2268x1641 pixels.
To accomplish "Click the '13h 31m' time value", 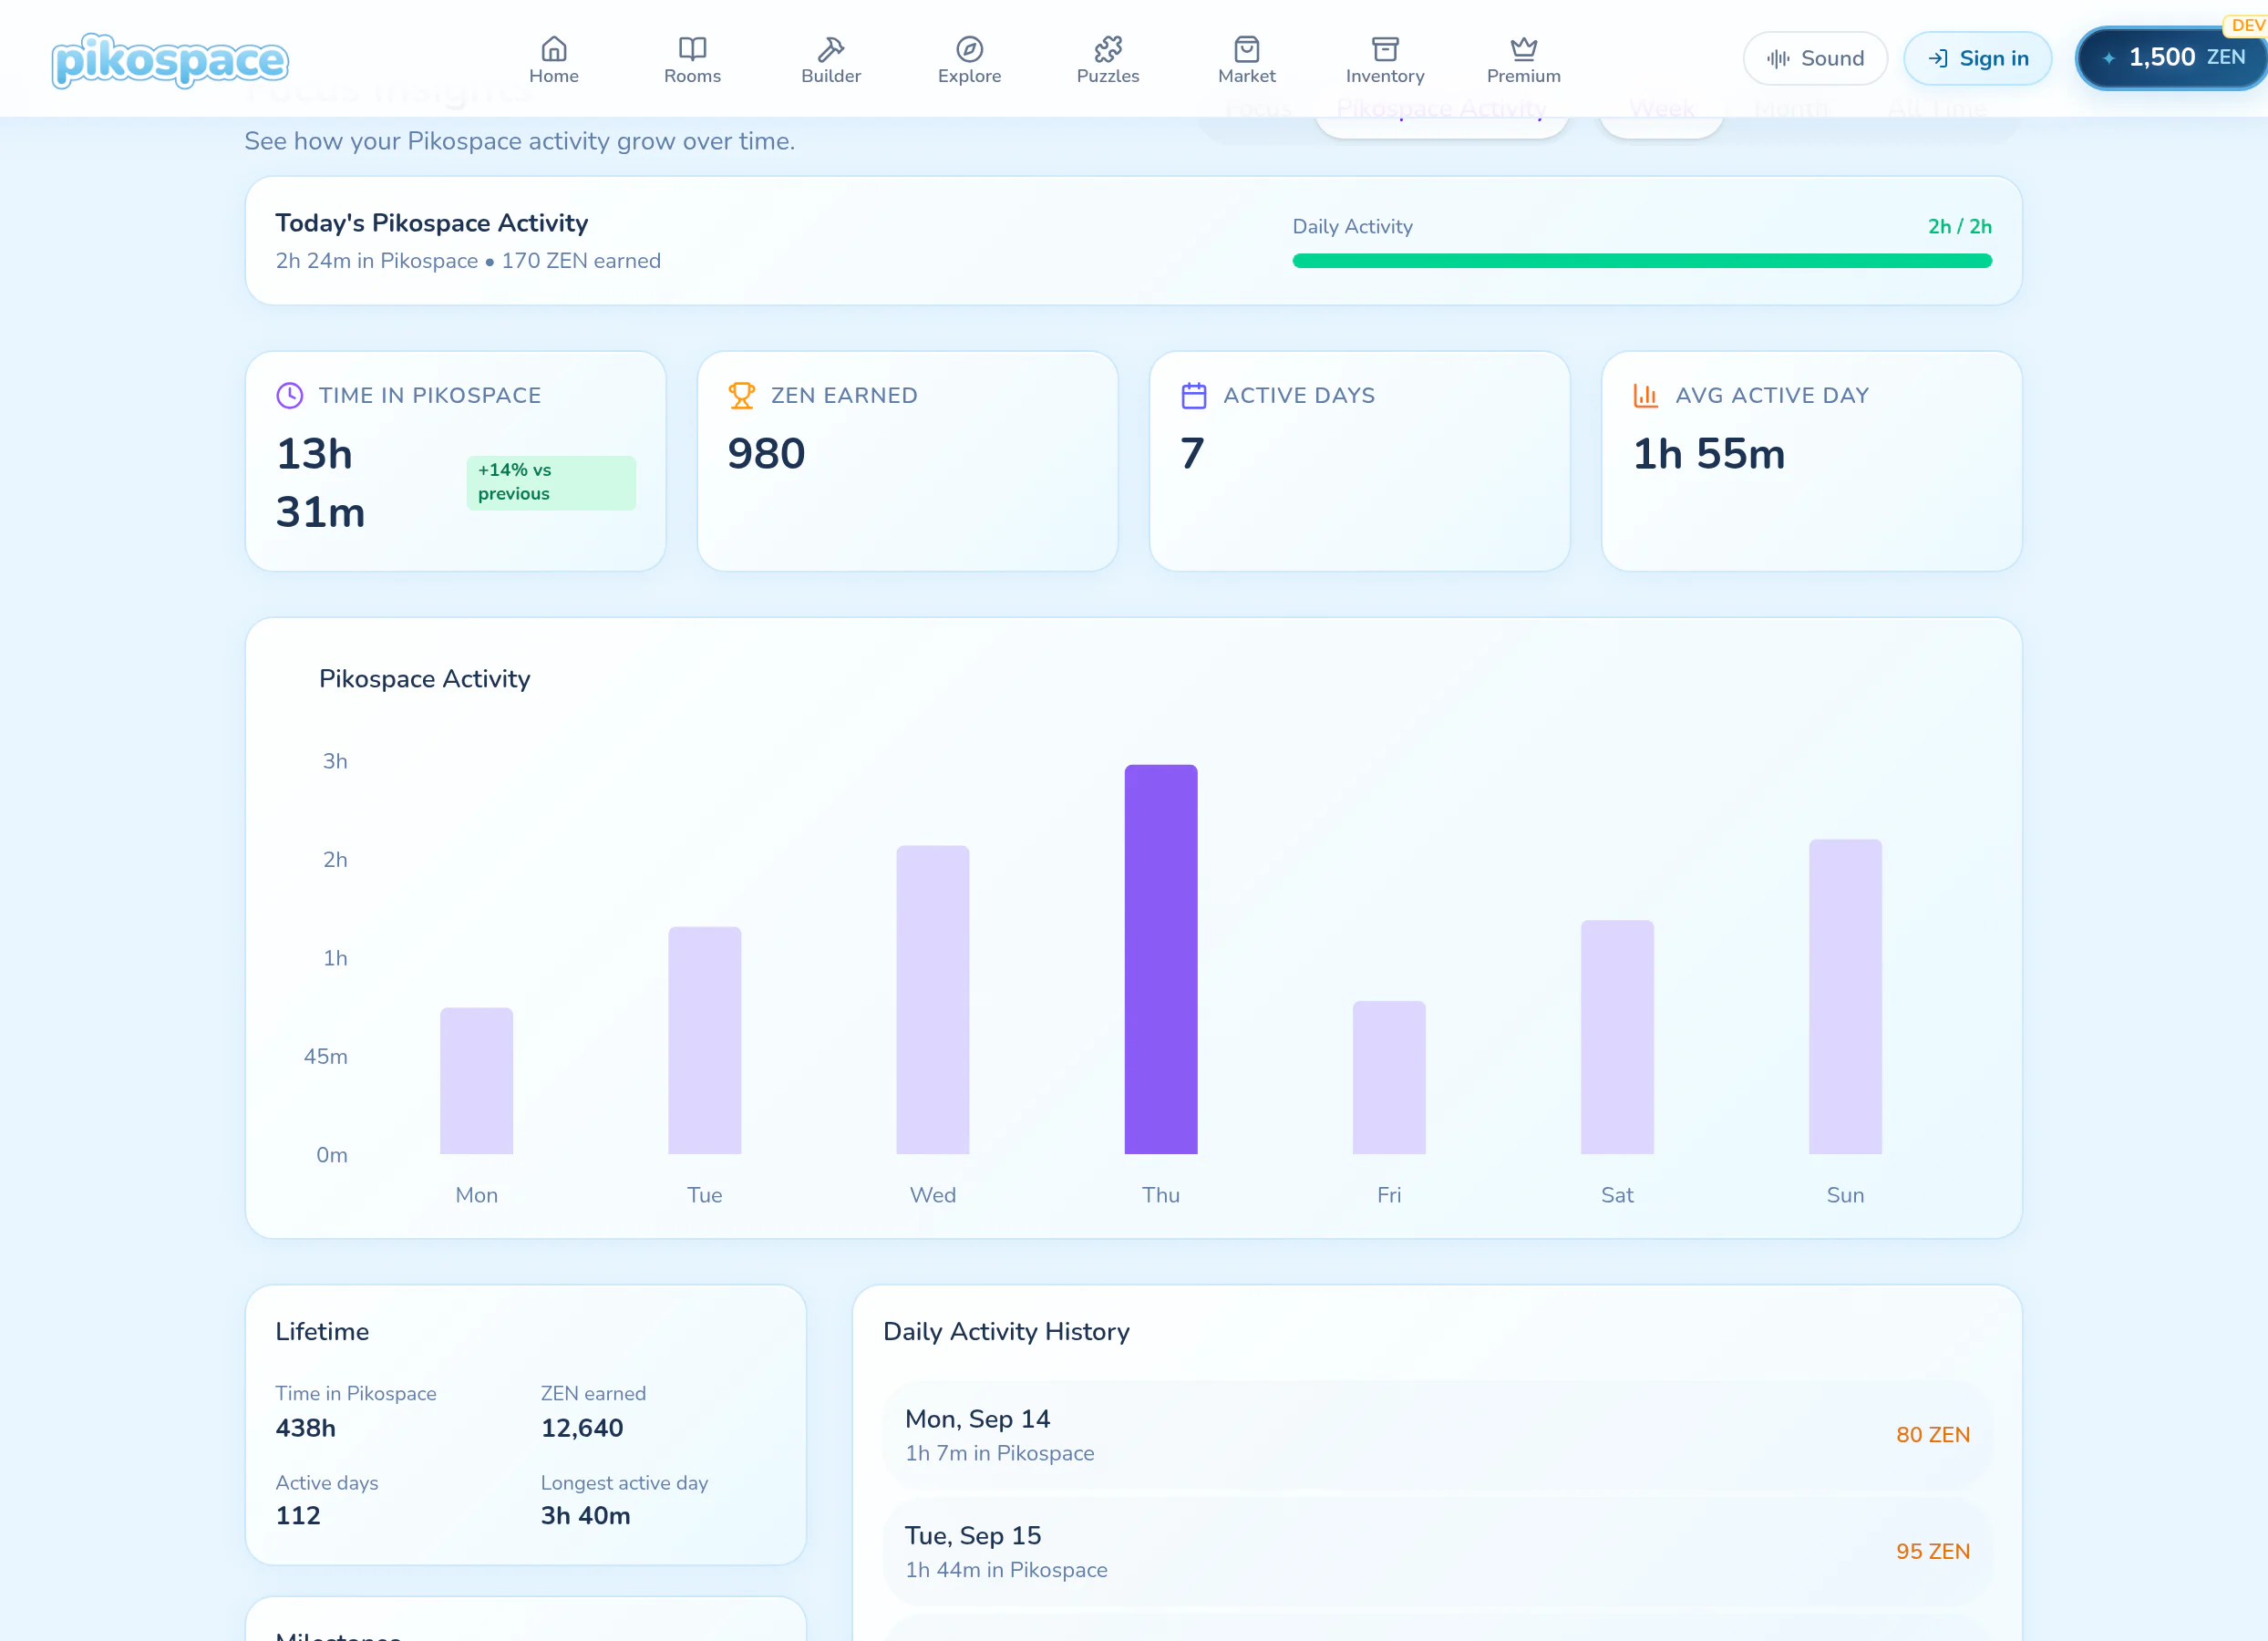I will 320,483.
